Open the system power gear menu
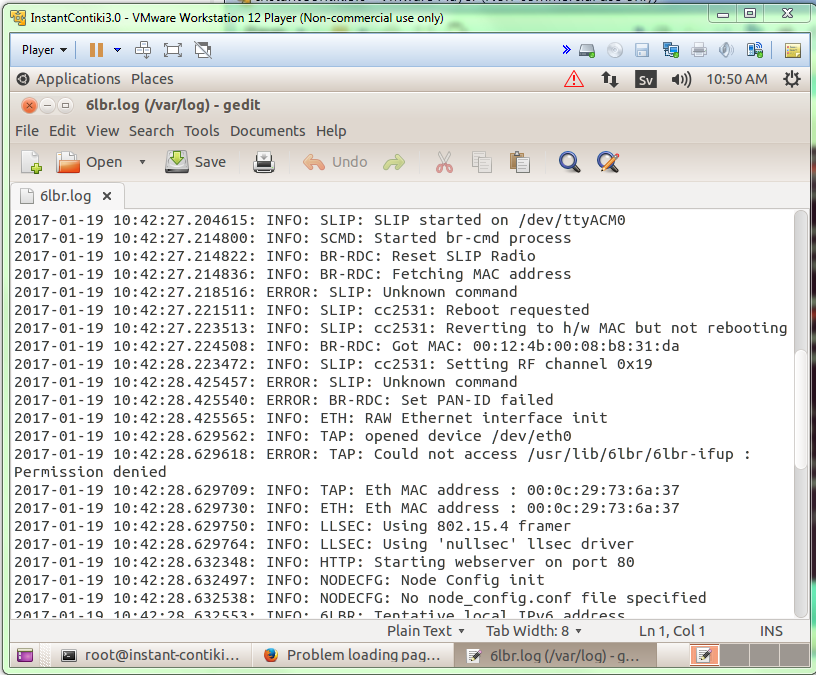 pos(792,79)
